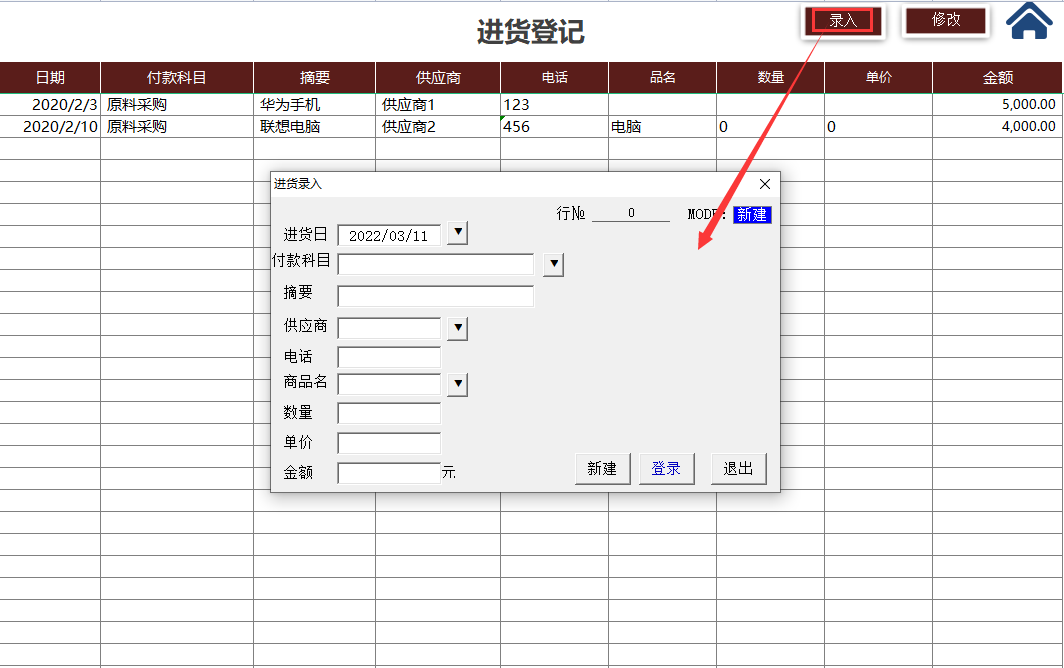Open the 付款科目 dropdown list
The image size is (1064, 668).
pyautogui.click(x=553, y=264)
